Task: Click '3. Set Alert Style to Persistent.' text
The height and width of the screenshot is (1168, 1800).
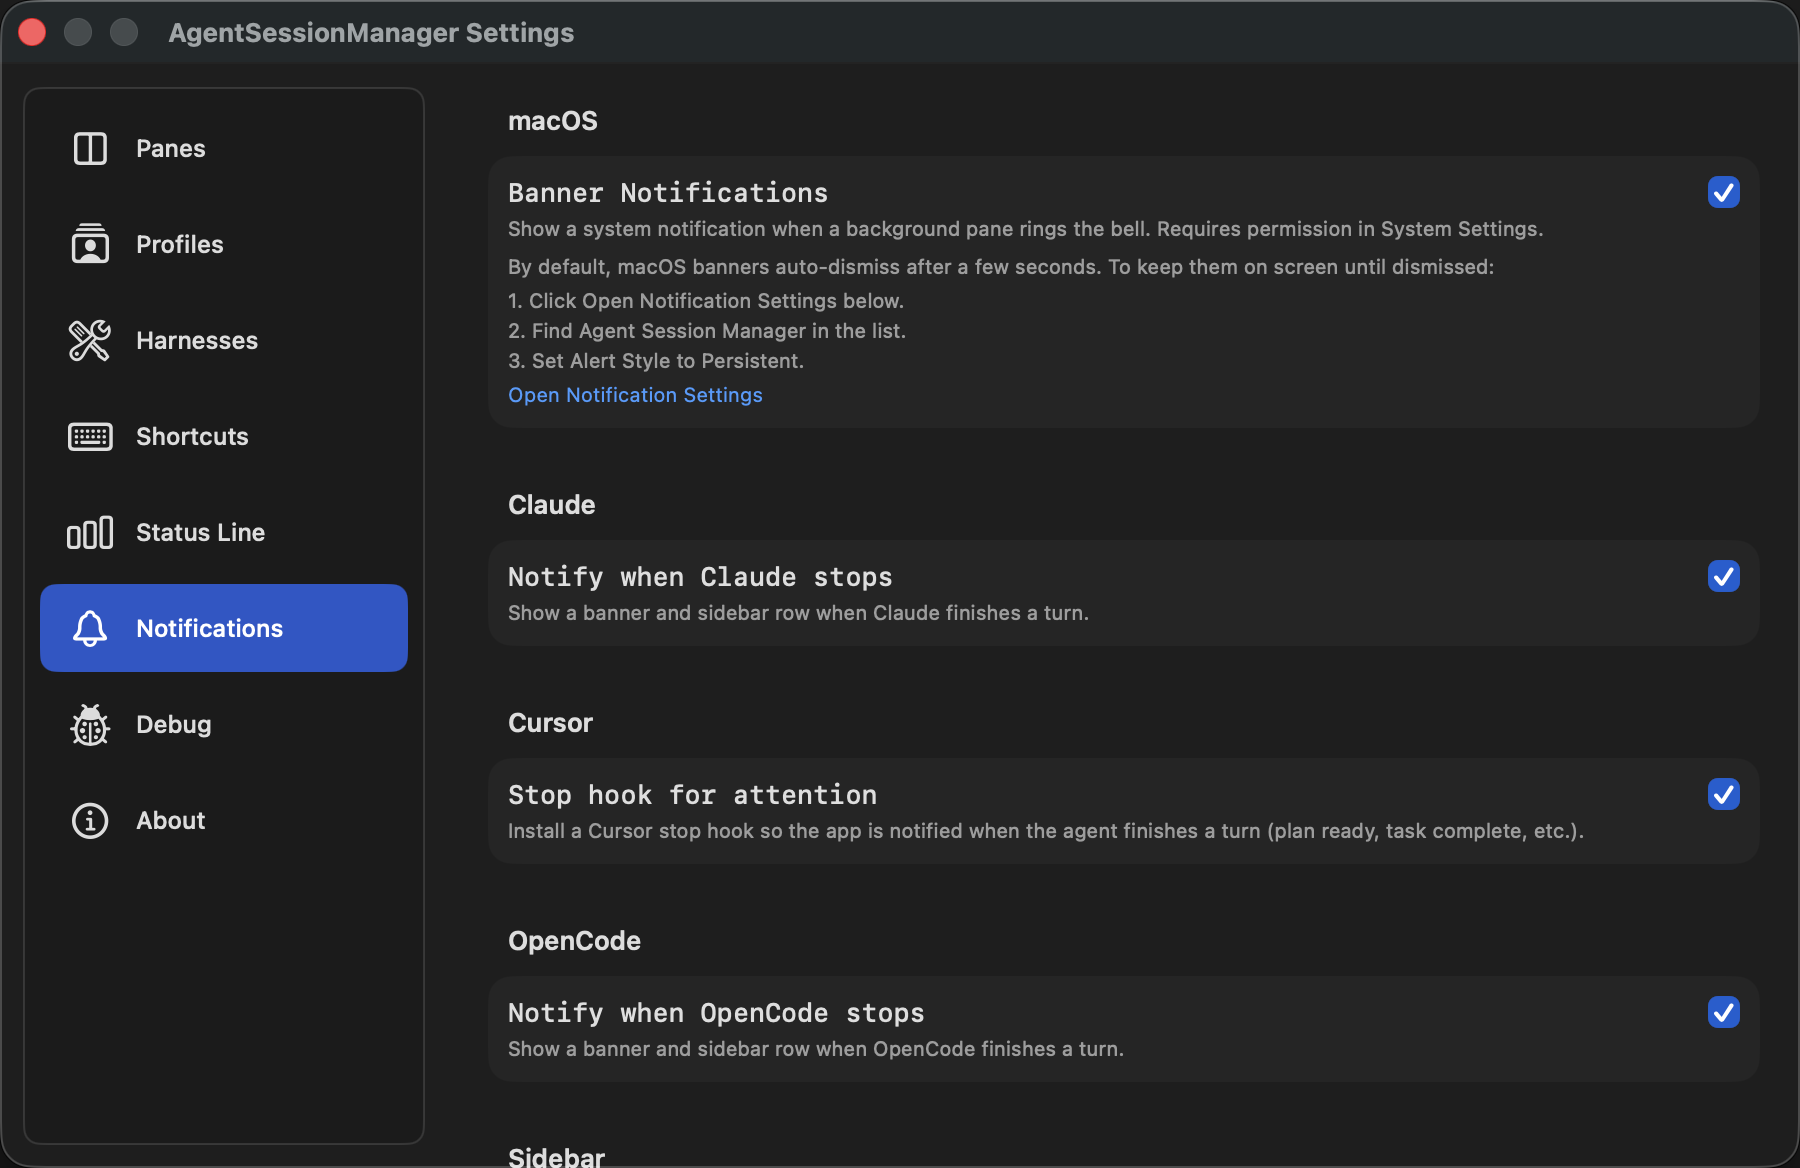Action: click(x=656, y=361)
